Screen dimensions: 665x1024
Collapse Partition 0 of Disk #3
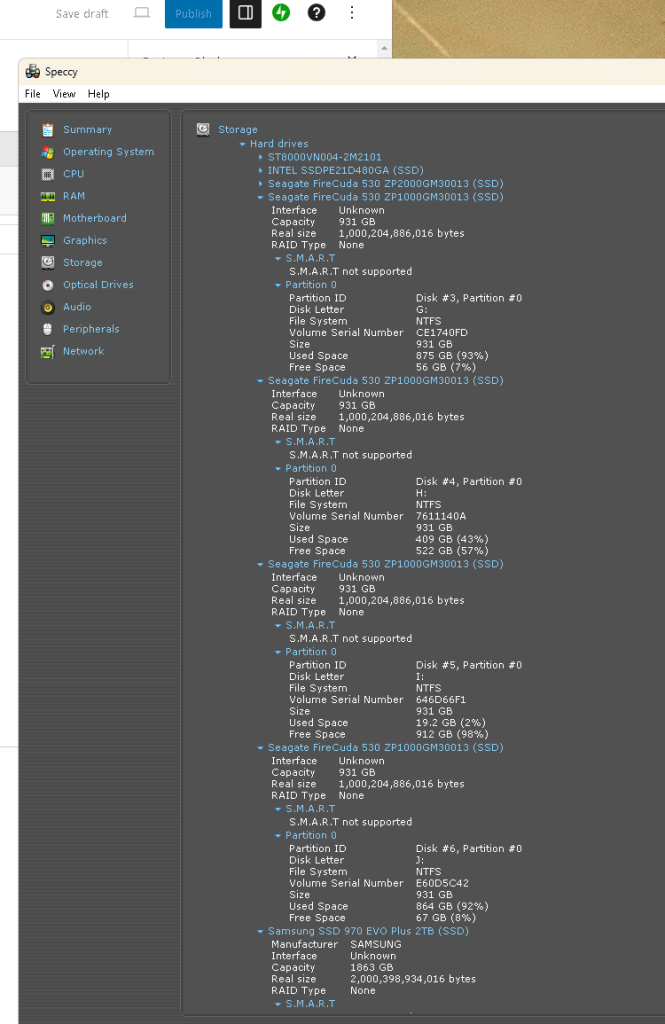click(x=278, y=285)
